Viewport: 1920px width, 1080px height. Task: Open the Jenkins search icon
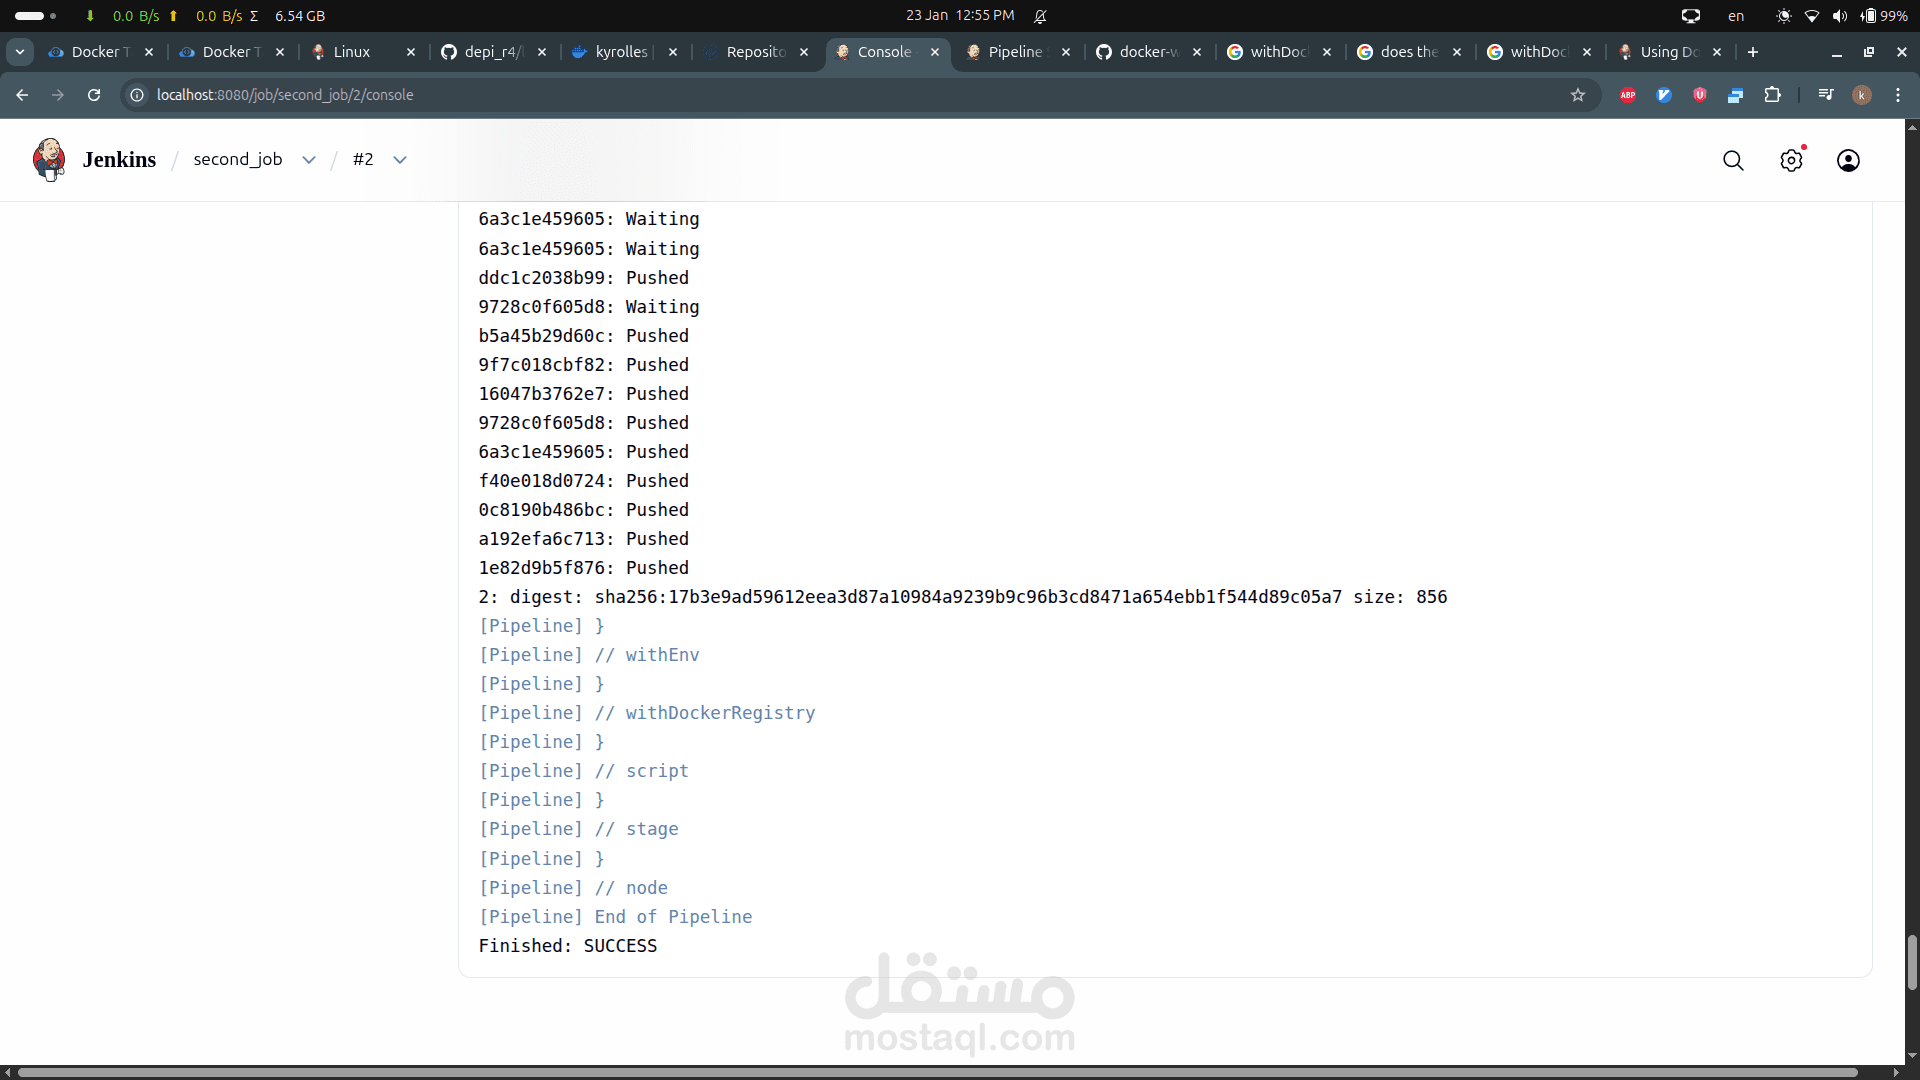click(x=1733, y=160)
